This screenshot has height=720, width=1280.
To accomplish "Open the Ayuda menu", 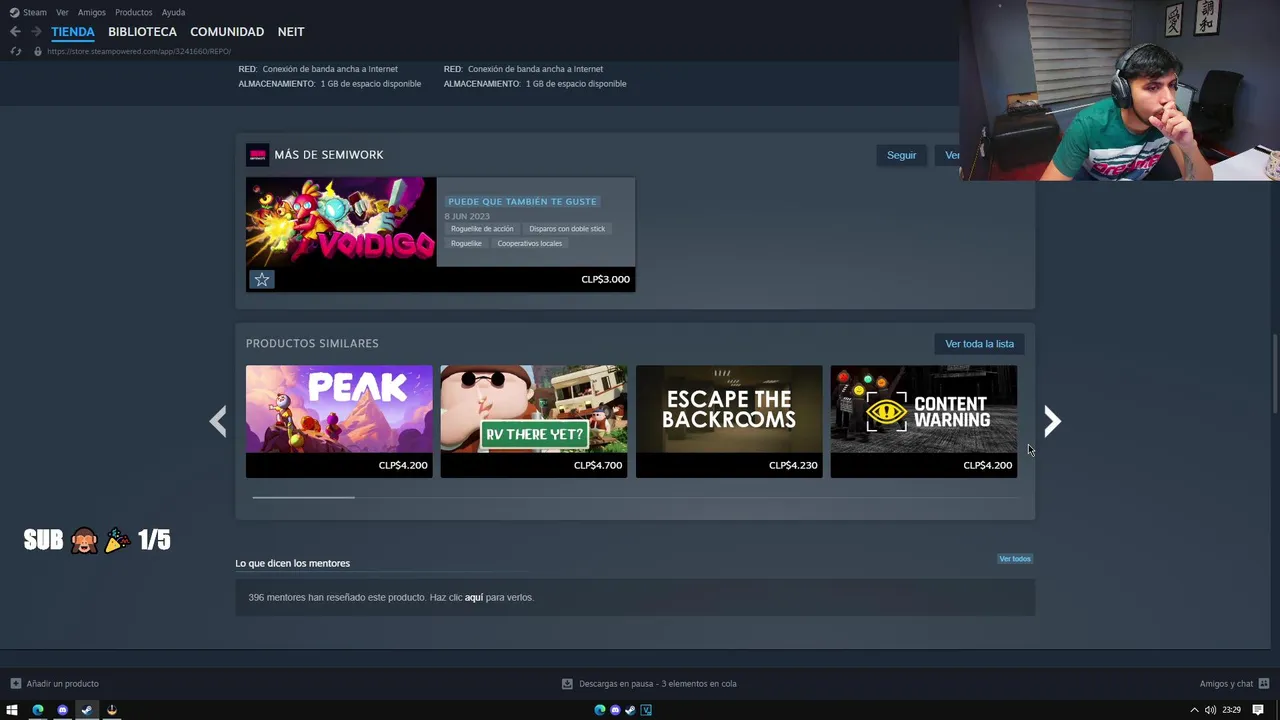I will 173,12.
